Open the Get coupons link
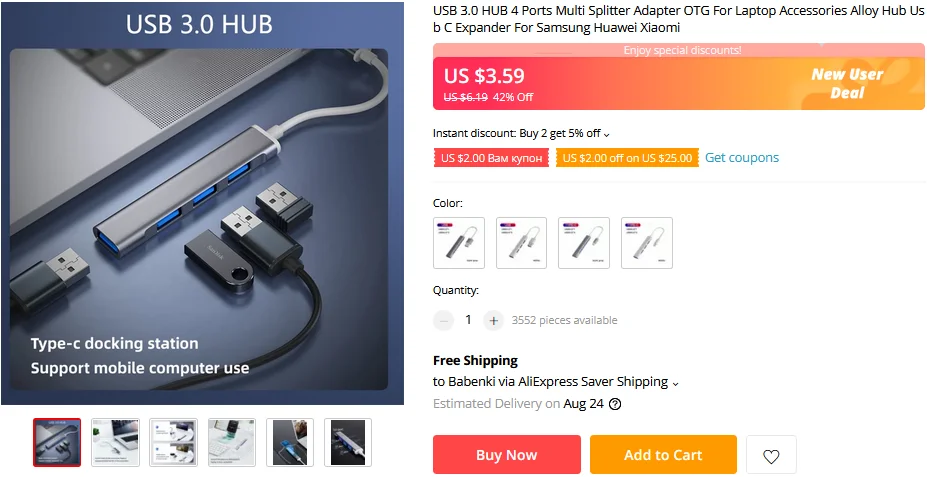 742,158
